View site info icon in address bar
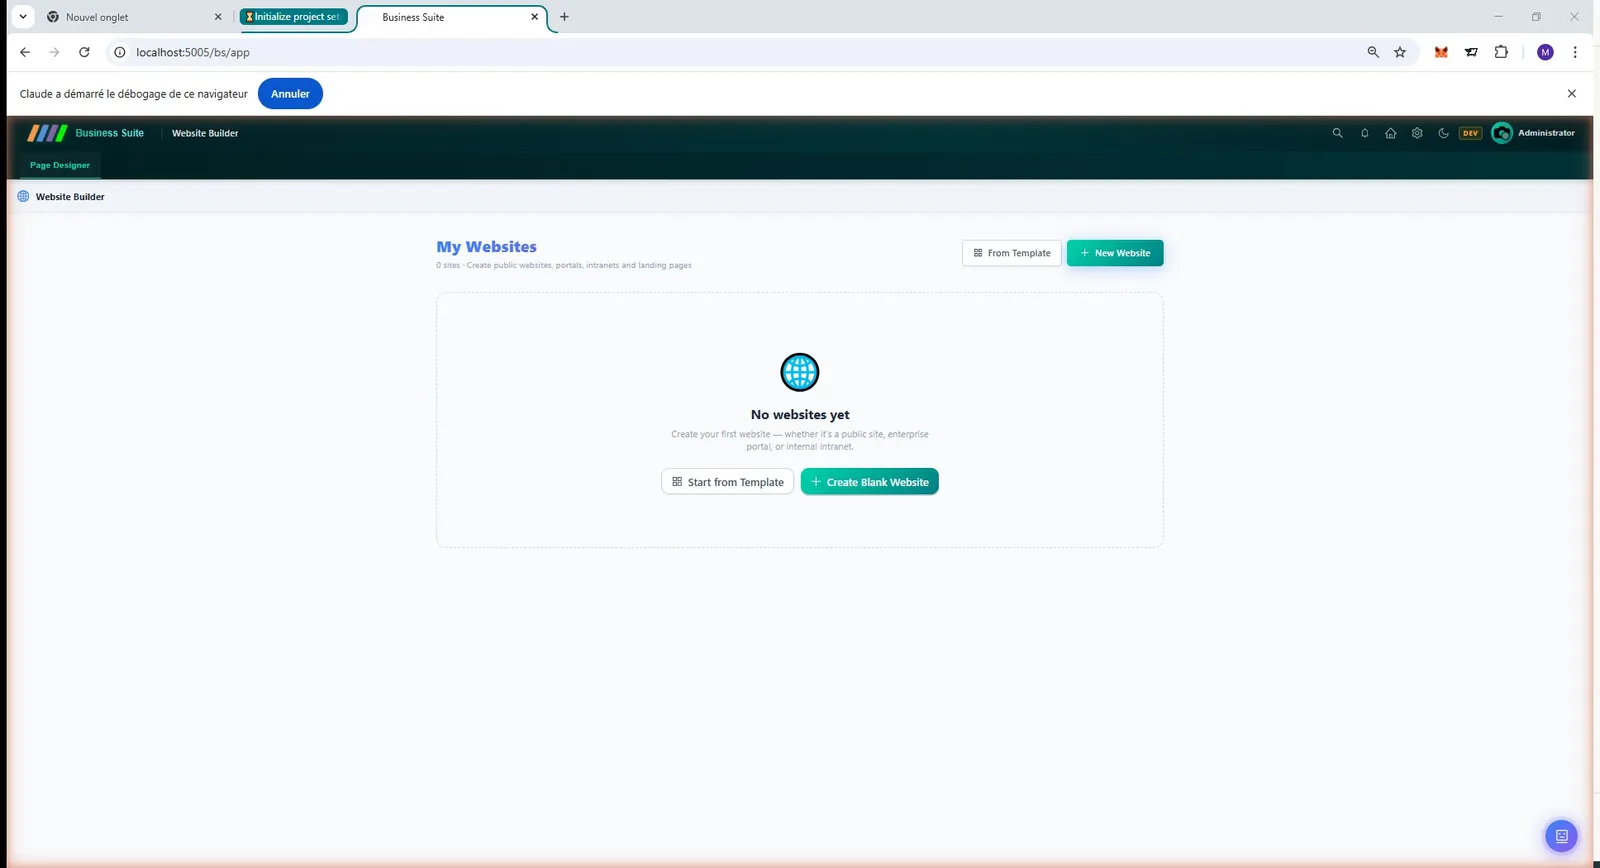This screenshot has width=1600, height=868. 120,52
